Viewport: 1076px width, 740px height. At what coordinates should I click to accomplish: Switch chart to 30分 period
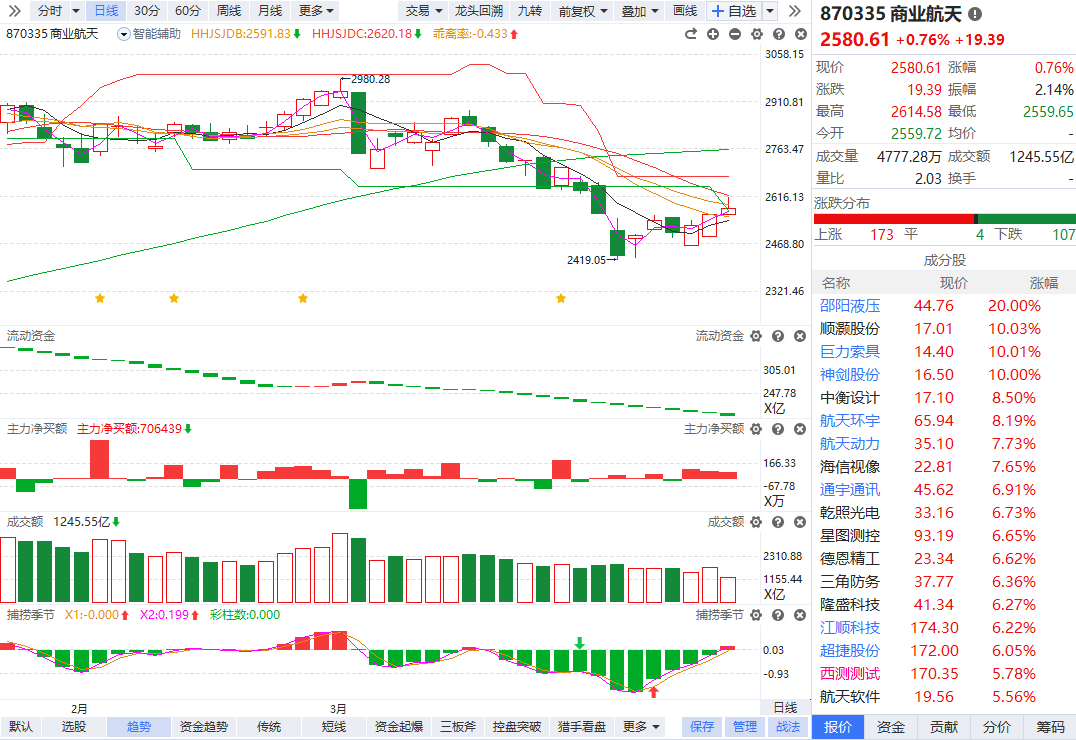146,11
